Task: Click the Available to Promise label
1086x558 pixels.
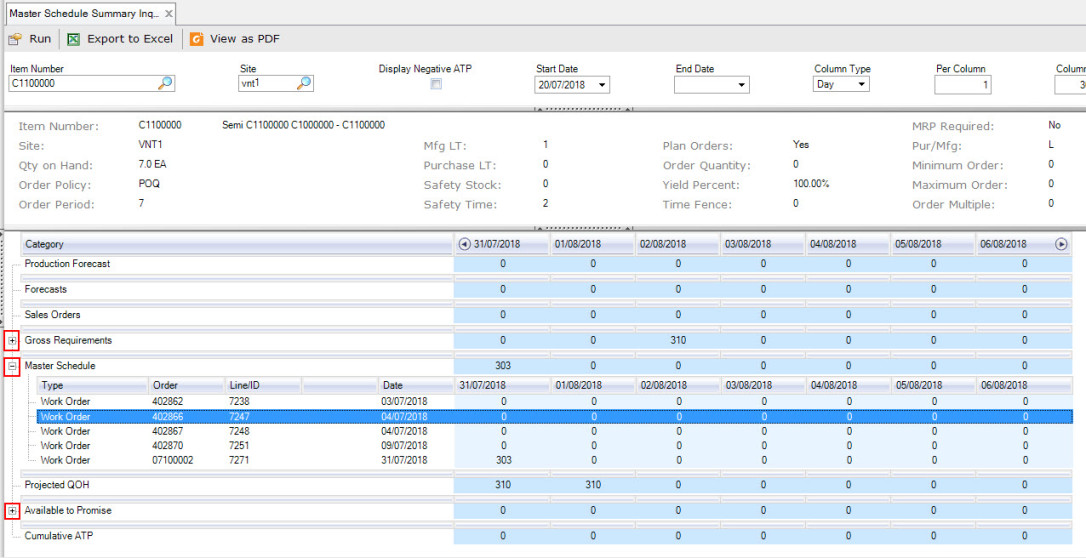Action: (x=68, y=510)
